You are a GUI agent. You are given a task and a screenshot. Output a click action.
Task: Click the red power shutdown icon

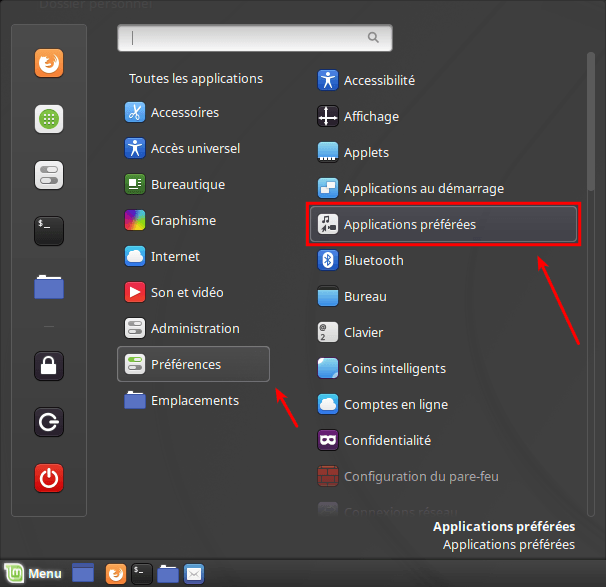[49, 478]
